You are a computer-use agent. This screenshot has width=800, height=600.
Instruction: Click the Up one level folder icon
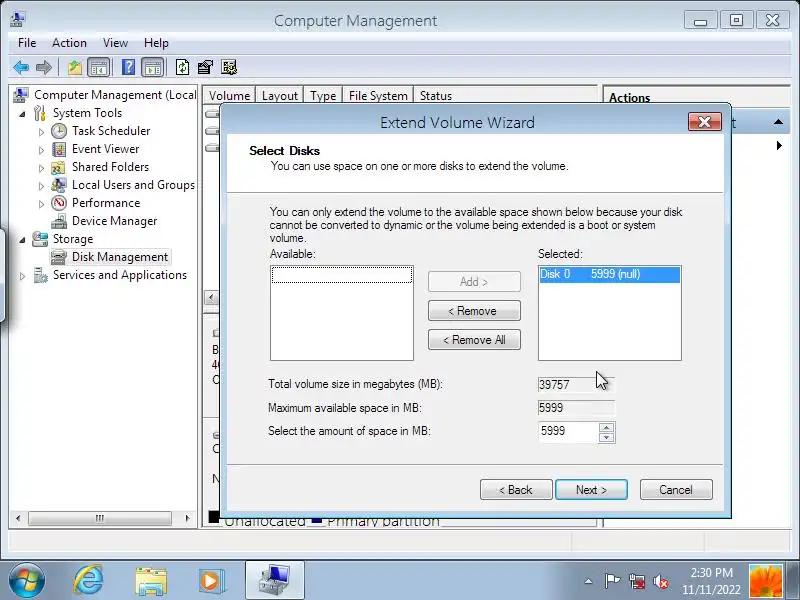75,67
